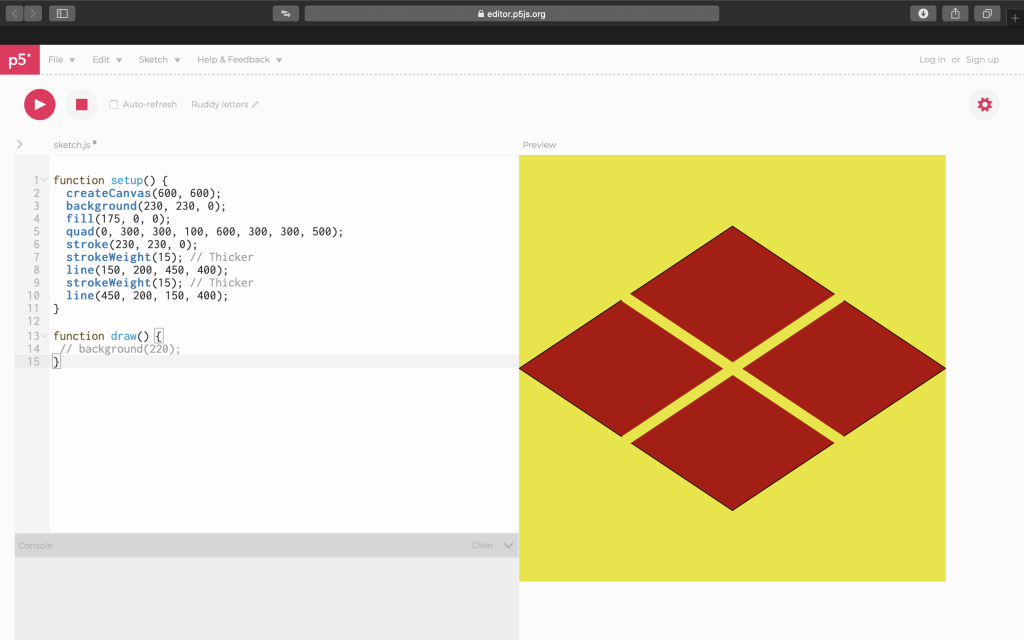Viewport: 1024px width, 640px height.
Task: Open a new browser tab with plus
Action: point(1014,19)
